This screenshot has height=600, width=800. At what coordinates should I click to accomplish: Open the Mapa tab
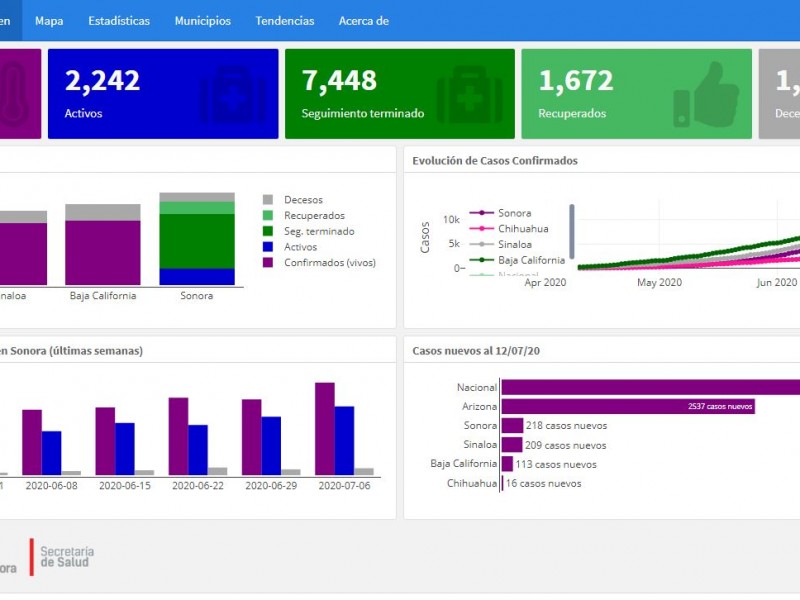[49, 21]
